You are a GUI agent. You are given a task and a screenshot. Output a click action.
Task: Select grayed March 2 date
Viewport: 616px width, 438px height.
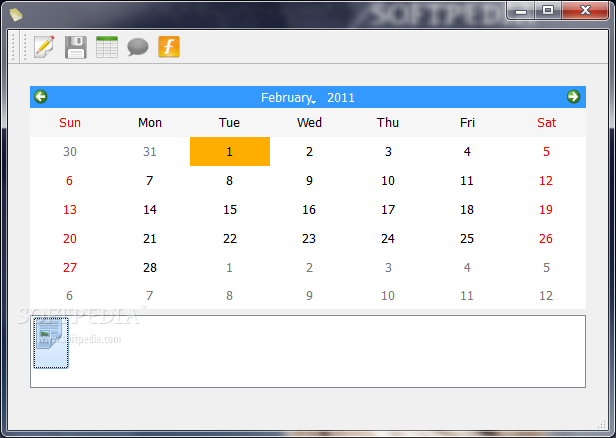pos(310,268)
